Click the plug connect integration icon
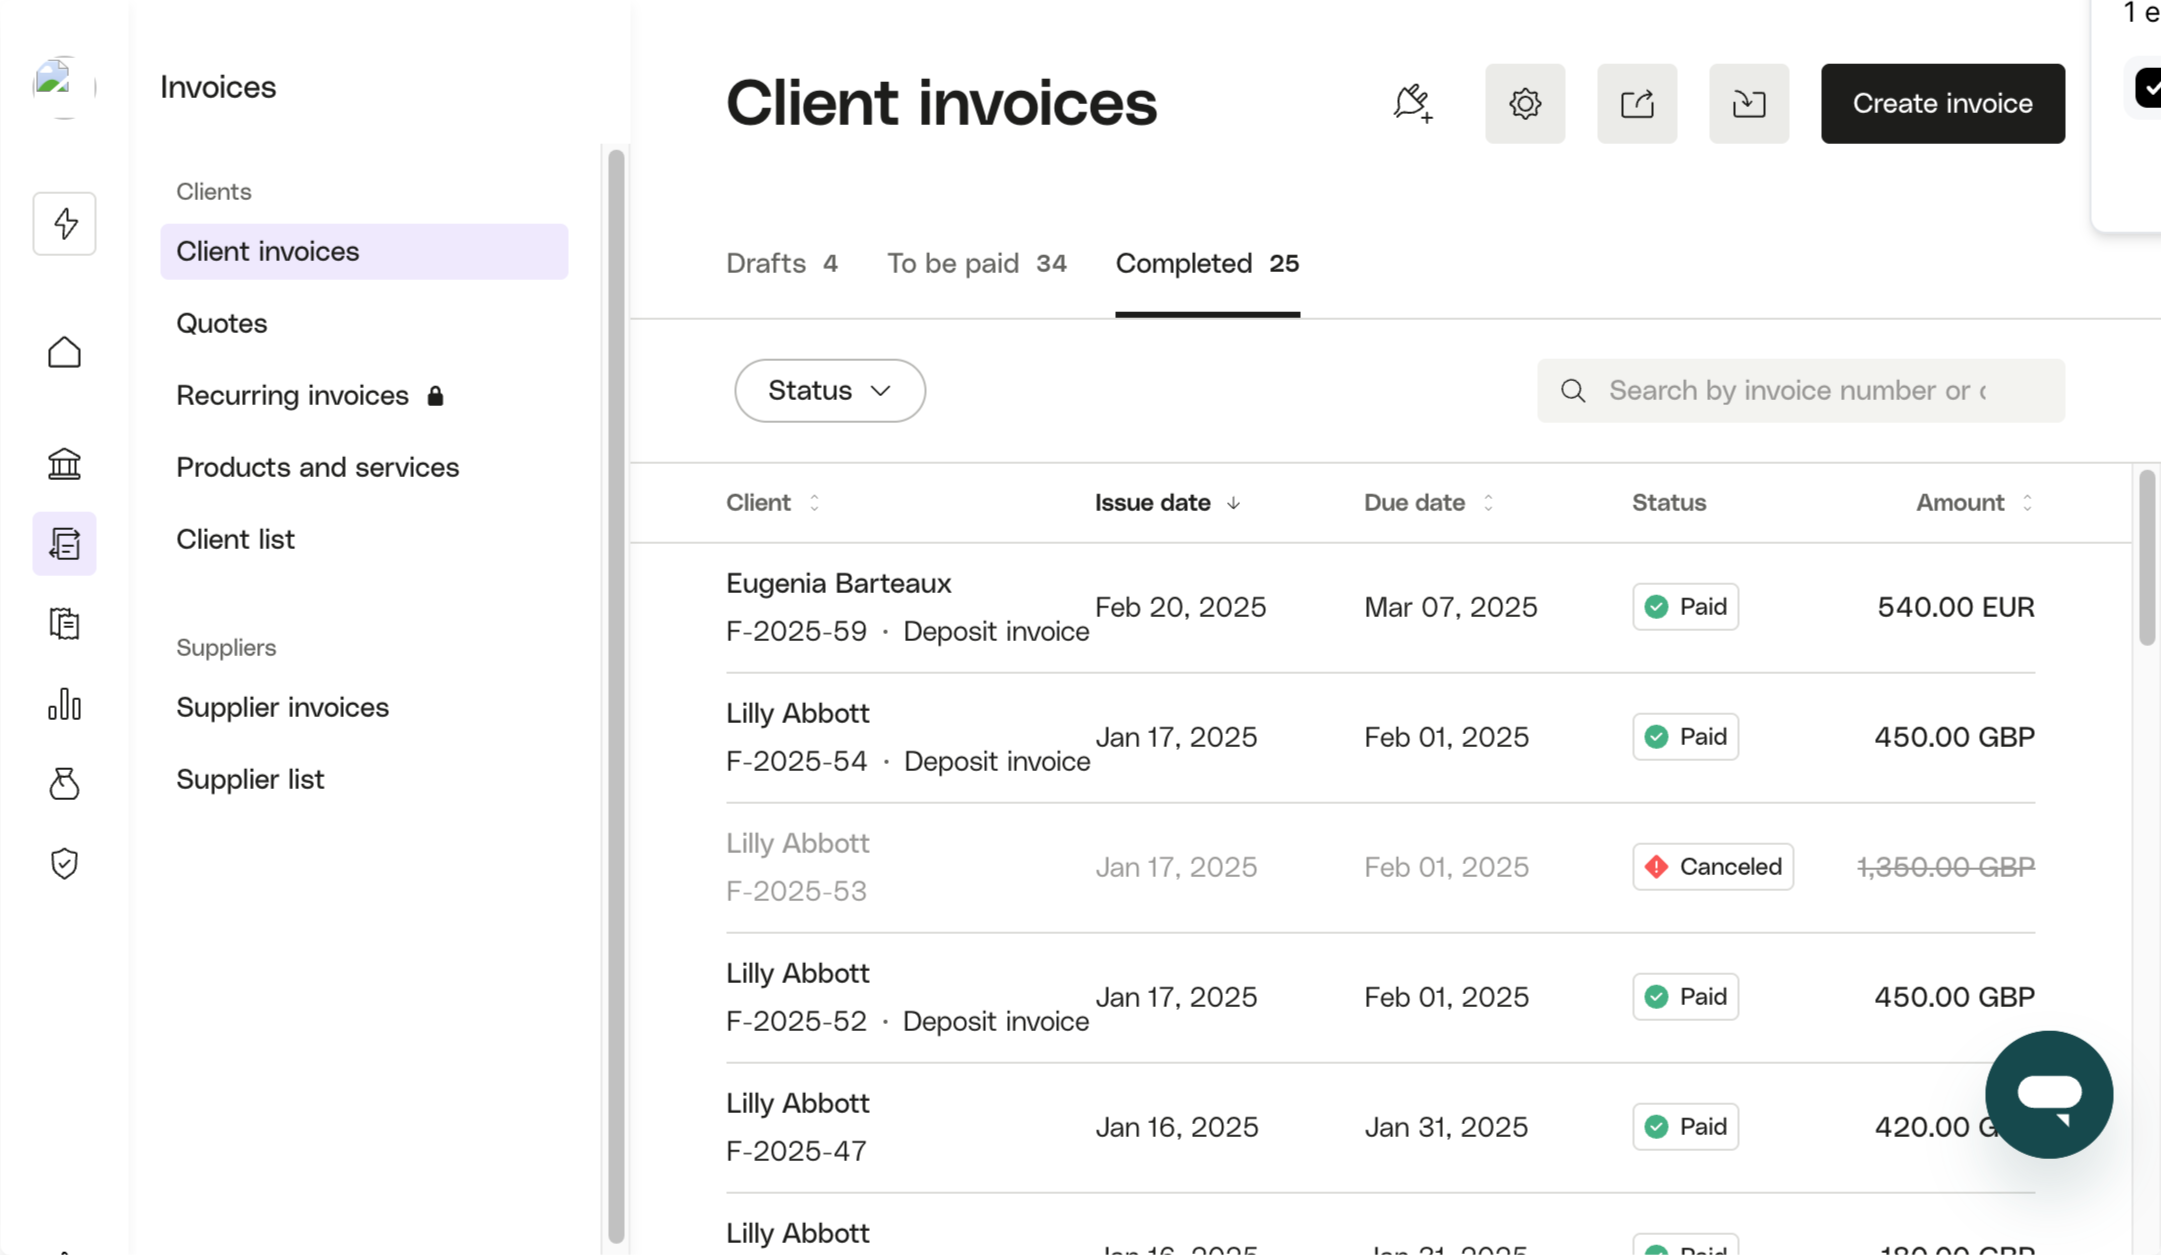This screenshot has height=1255, width=2161. tap(1412, 104)
